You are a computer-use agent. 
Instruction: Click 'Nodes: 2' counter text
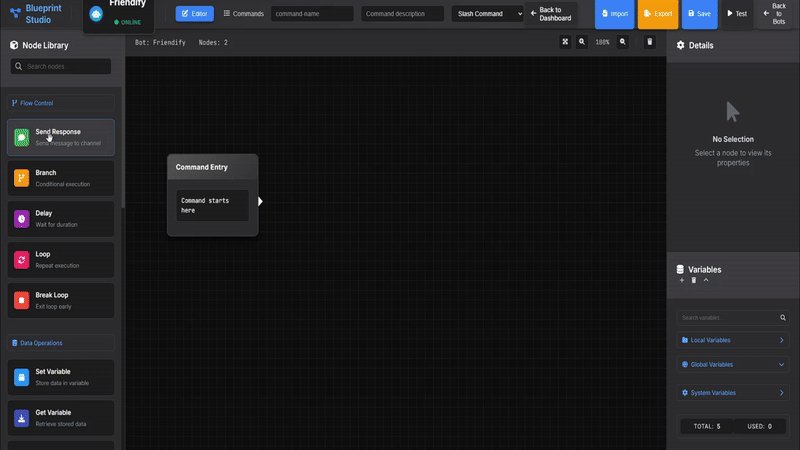(x=213, y=42)
